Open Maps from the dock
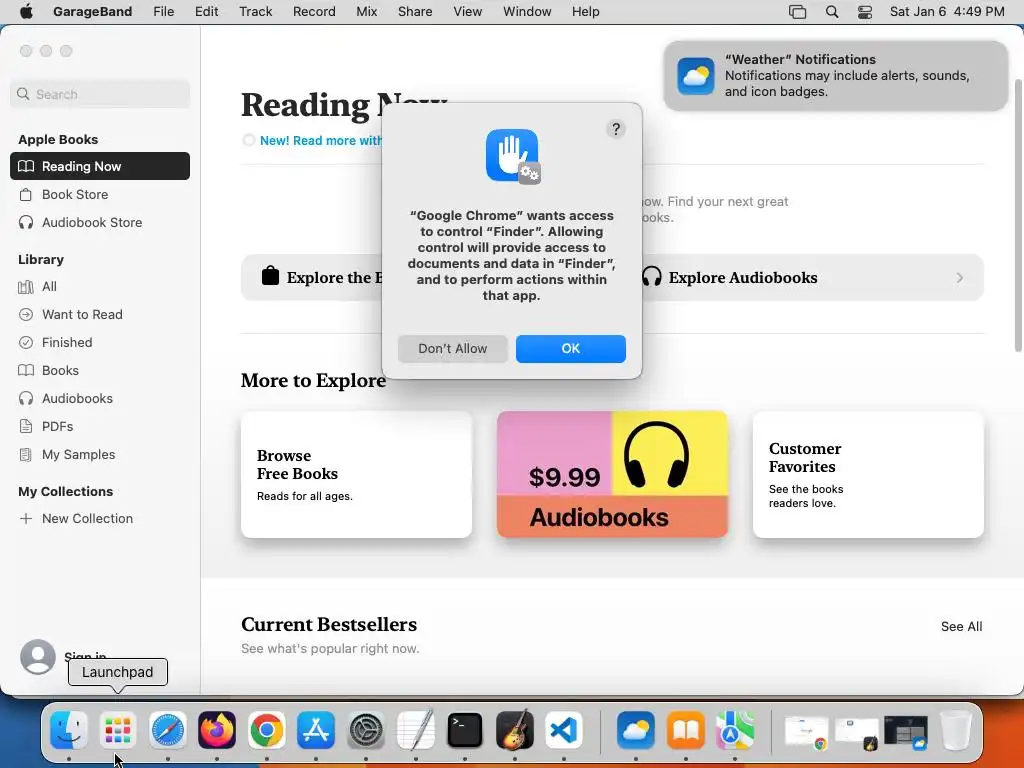Image resolution: width=1024 pixels, height=768 pixels. 735,729
